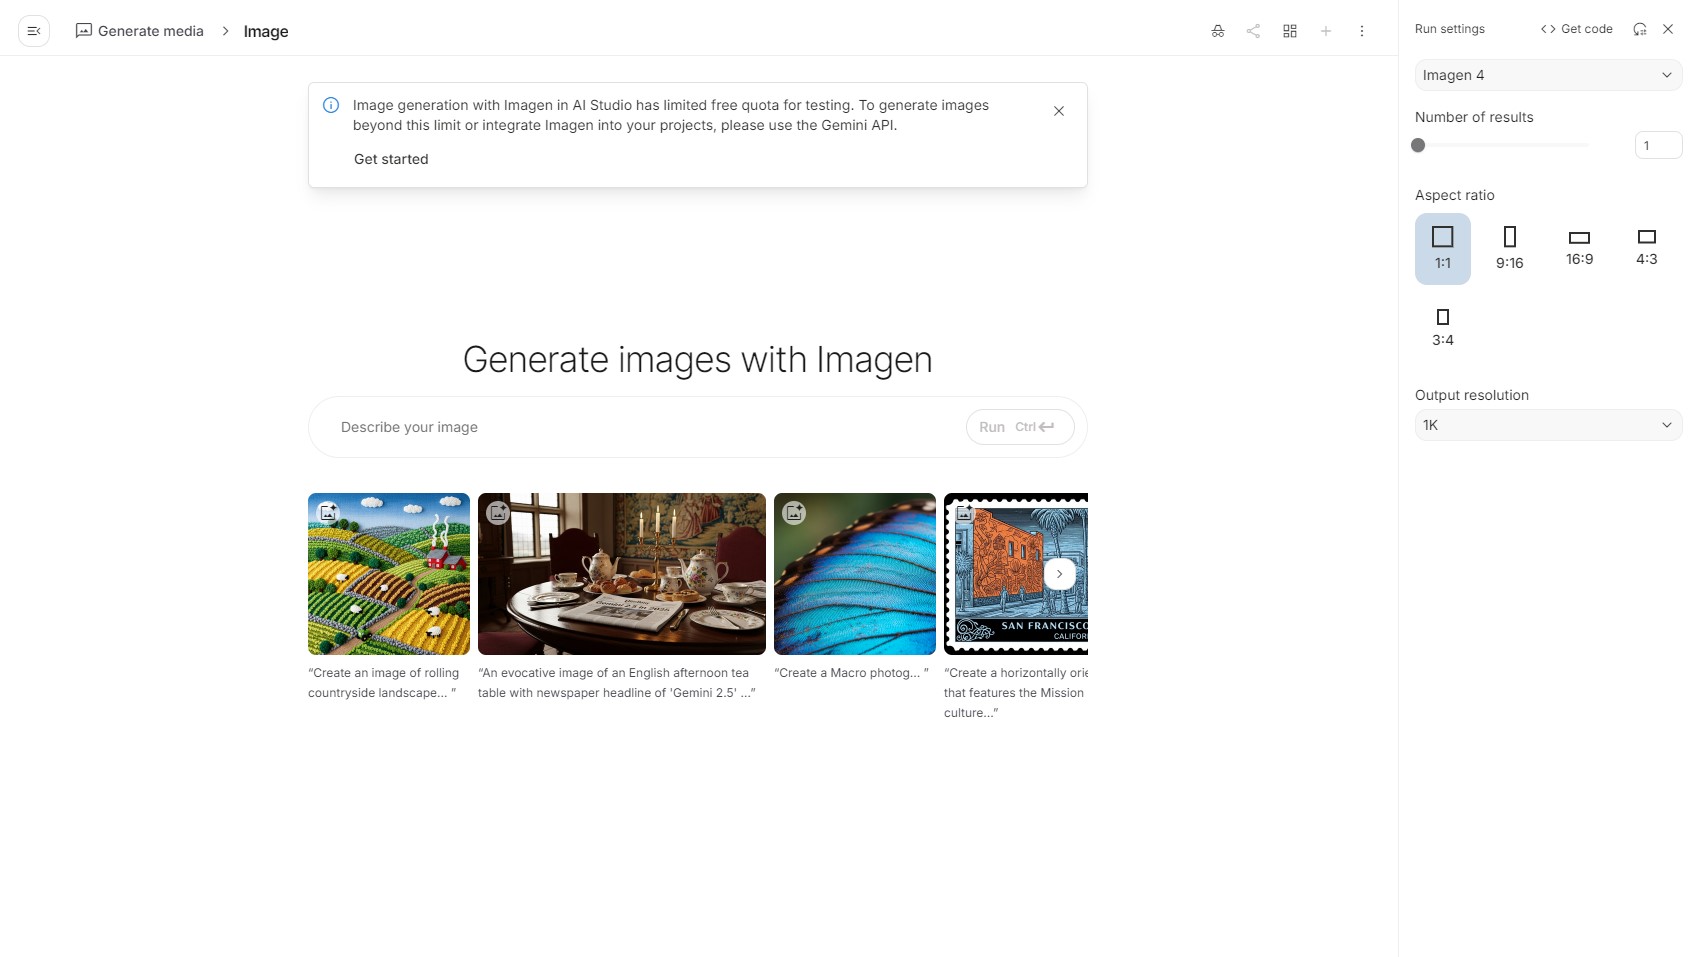Dismiss the Imagen quota info banner
1697x957 pixels.
[x=1058, y=111]
